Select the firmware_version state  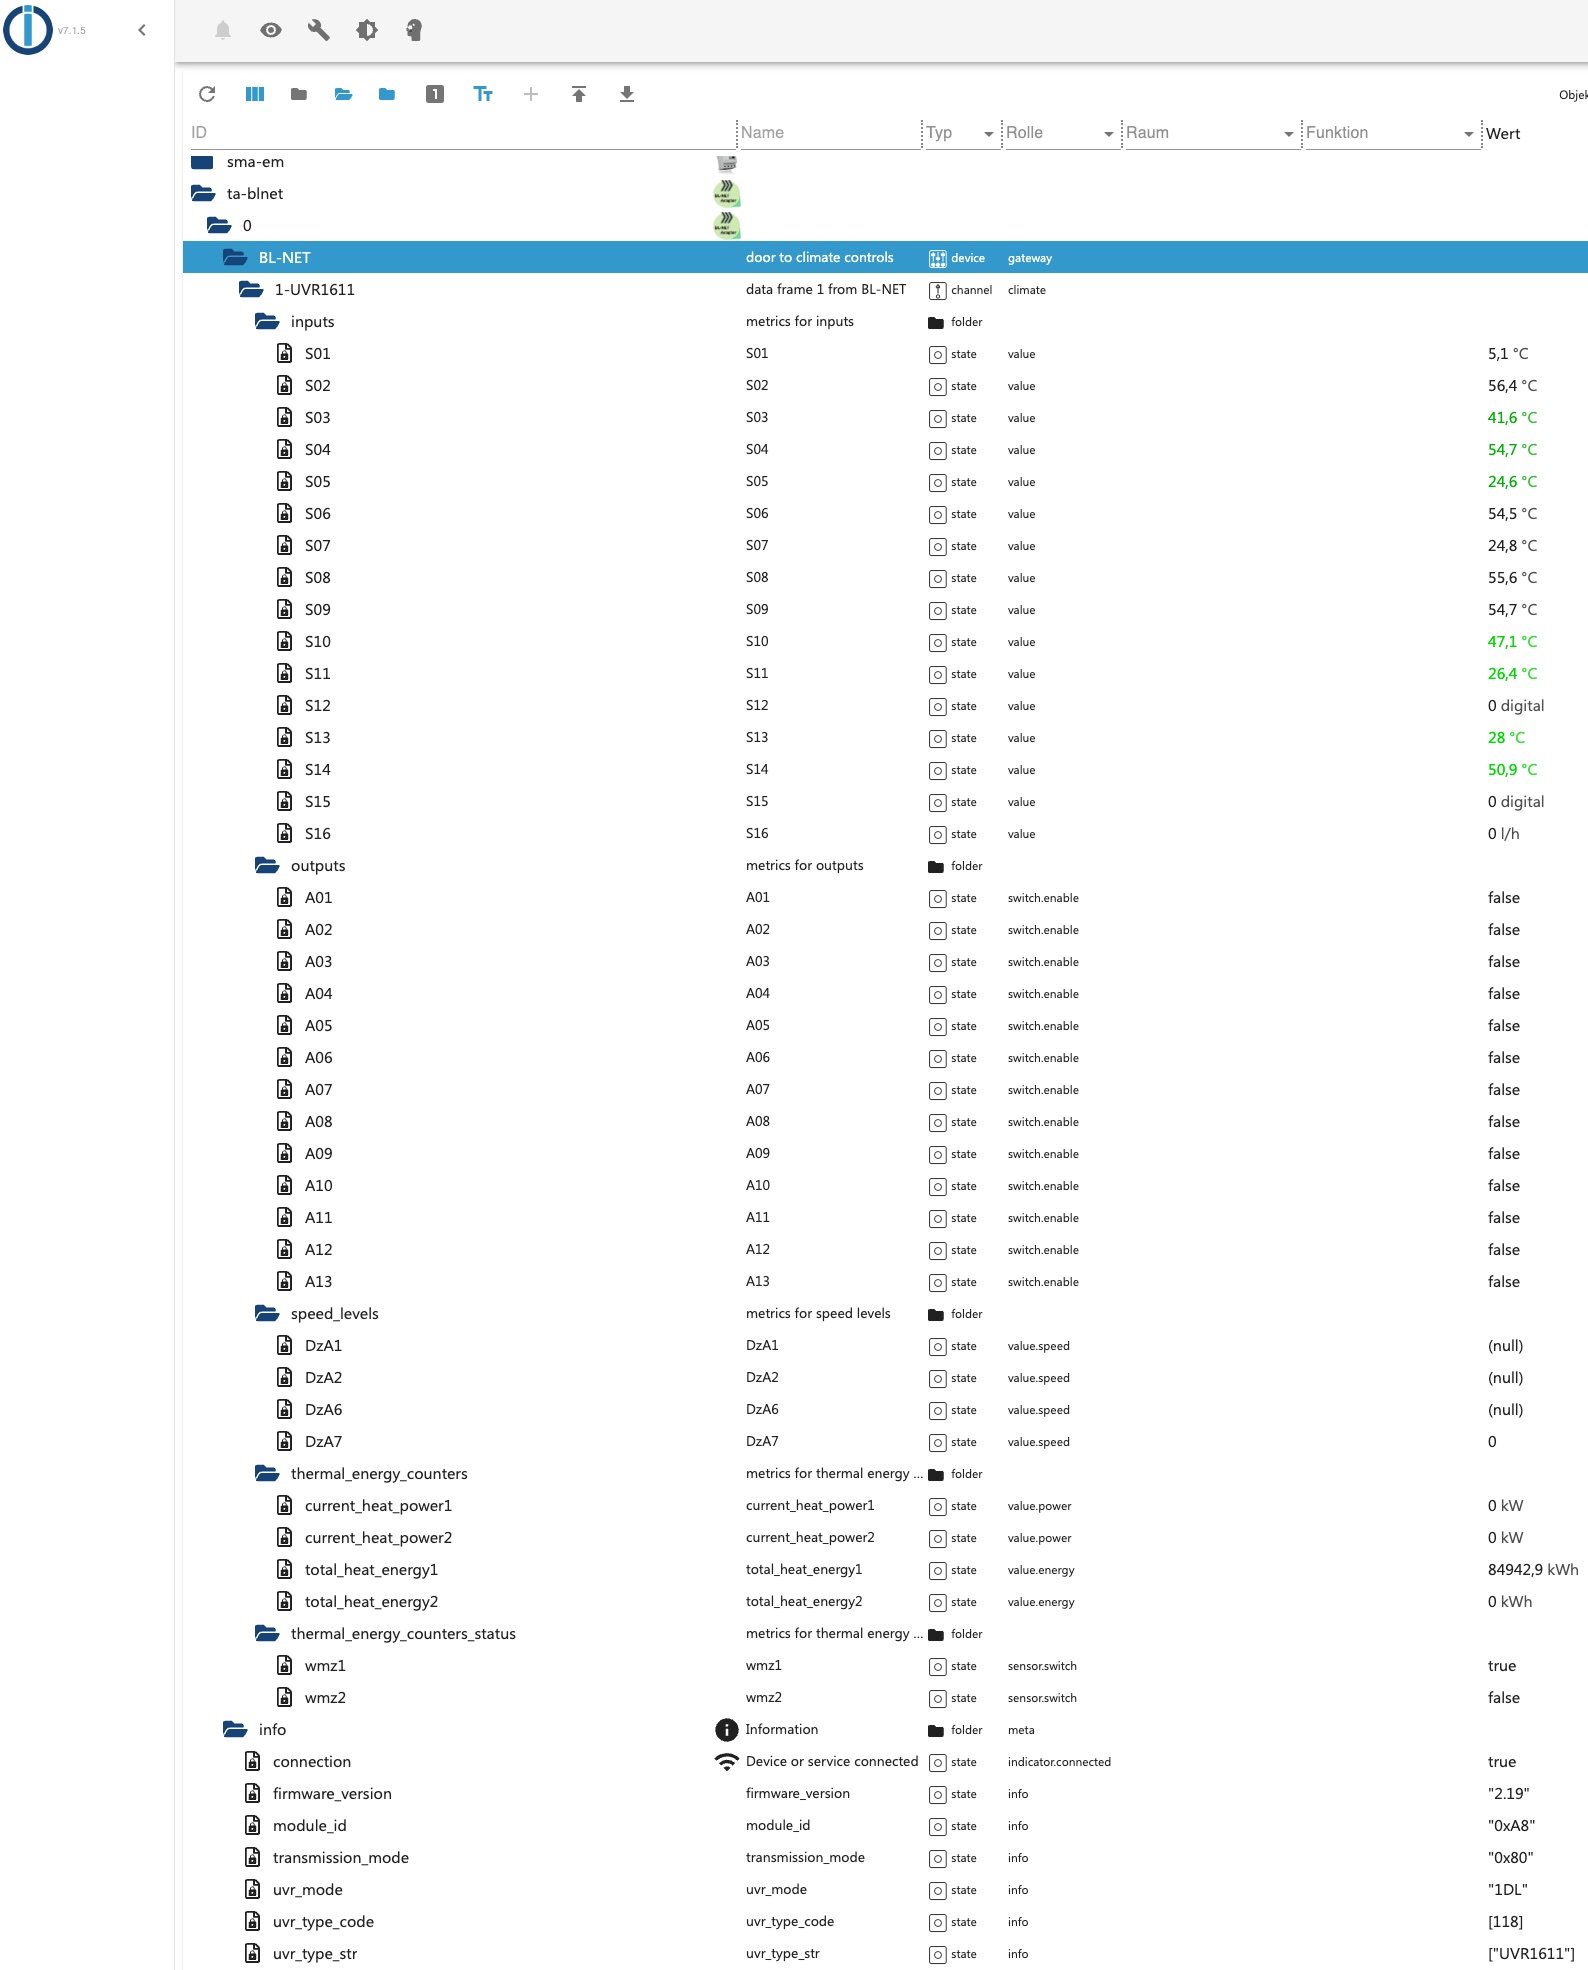pyautogui.click(x=885, y=1794)
